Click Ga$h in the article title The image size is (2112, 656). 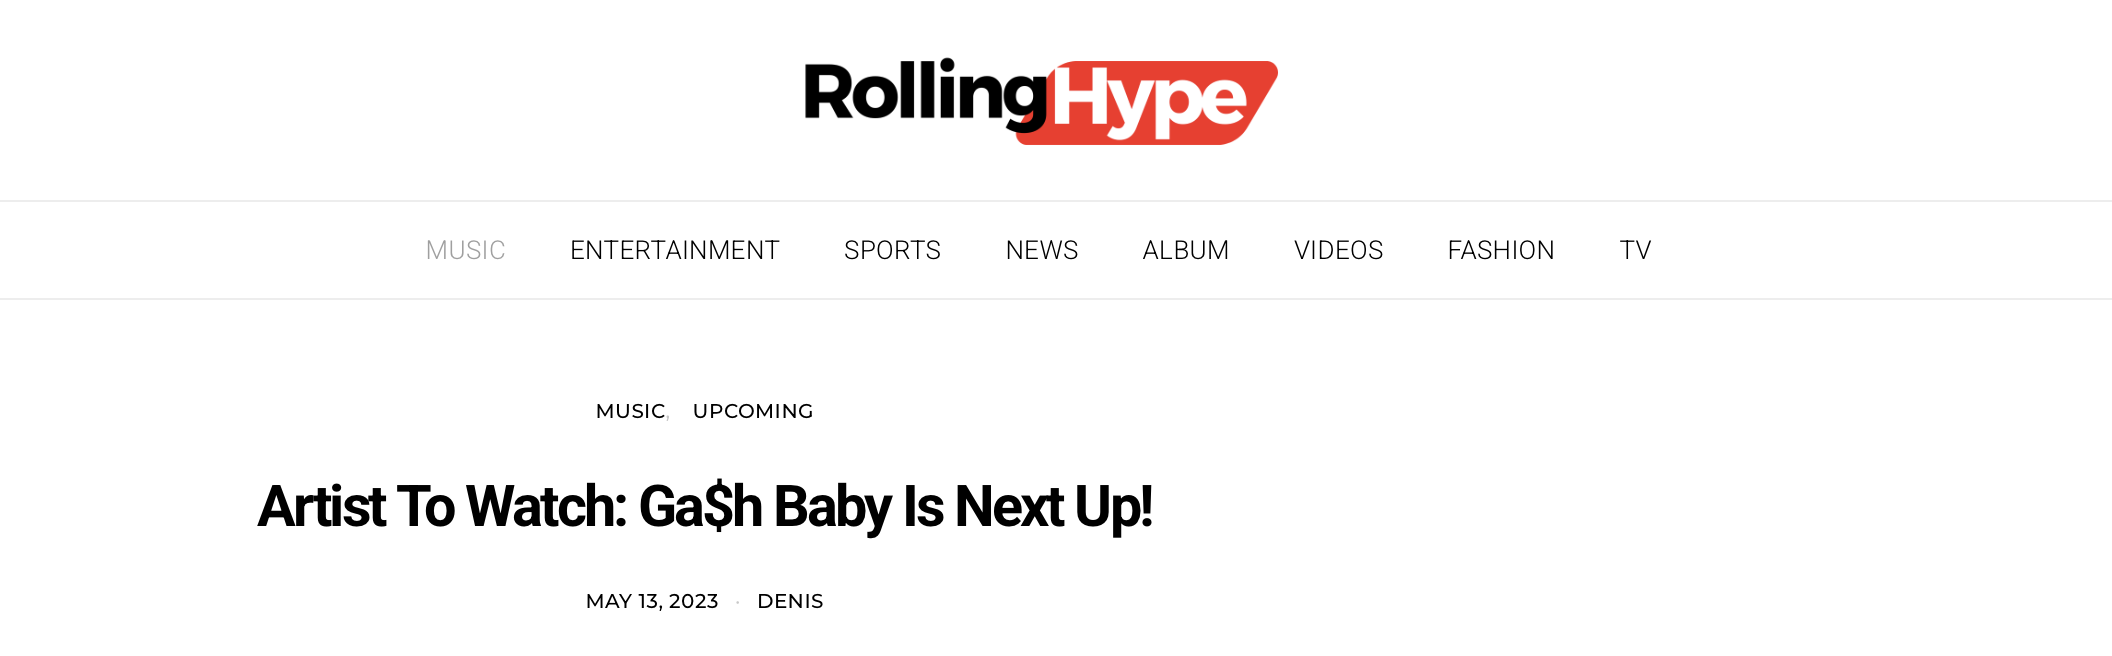(x=700, y=507)
